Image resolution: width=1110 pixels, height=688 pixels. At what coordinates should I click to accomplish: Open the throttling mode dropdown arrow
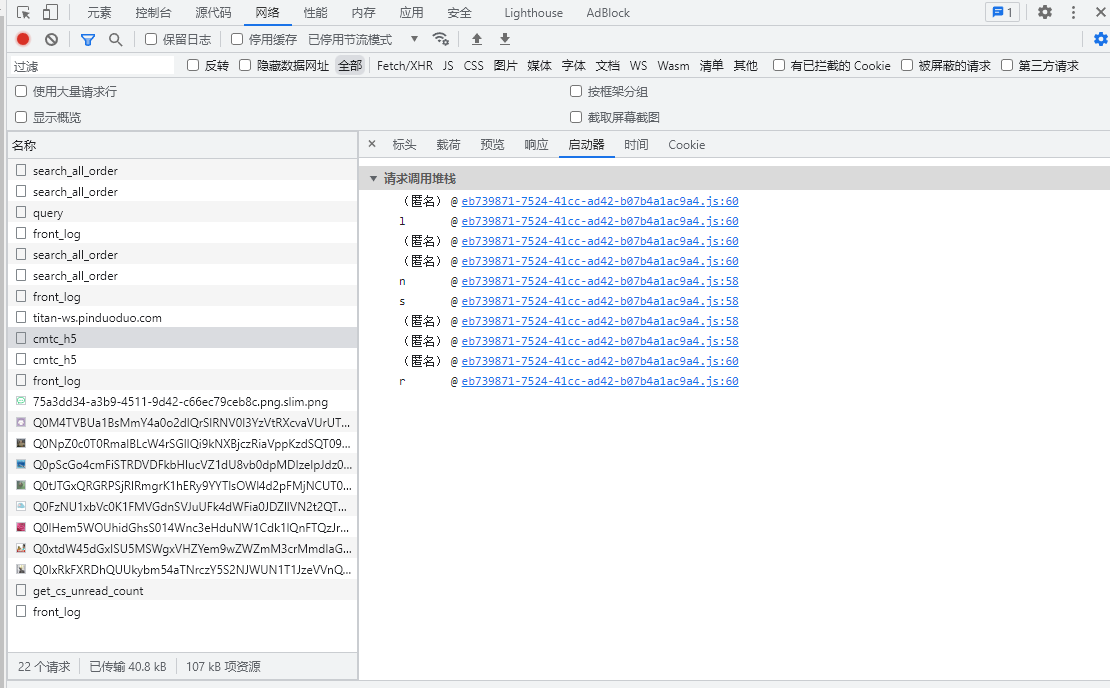tap(414, 39)
